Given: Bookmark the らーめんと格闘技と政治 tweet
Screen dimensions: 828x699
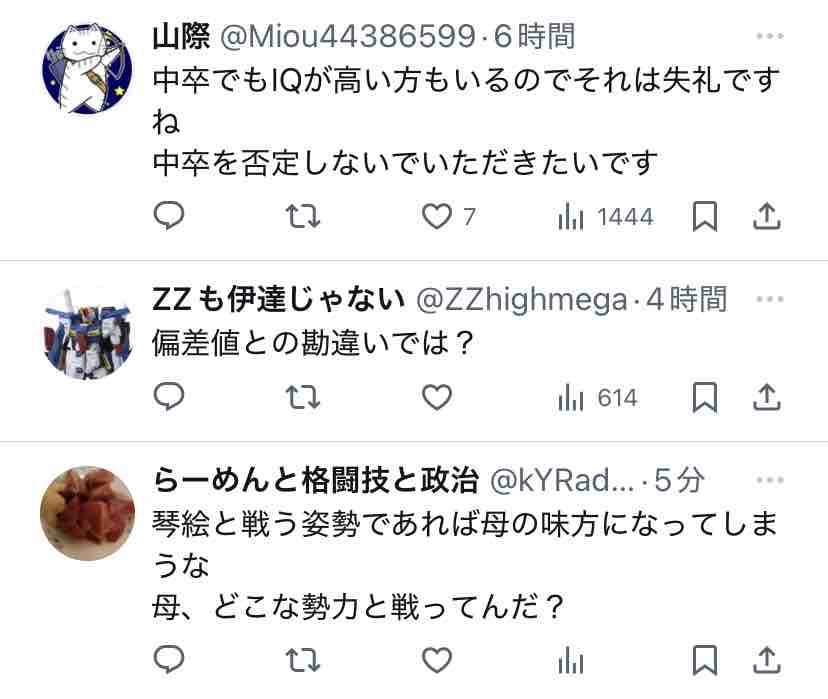Looking at the screenshot, I should pos(704,660).
